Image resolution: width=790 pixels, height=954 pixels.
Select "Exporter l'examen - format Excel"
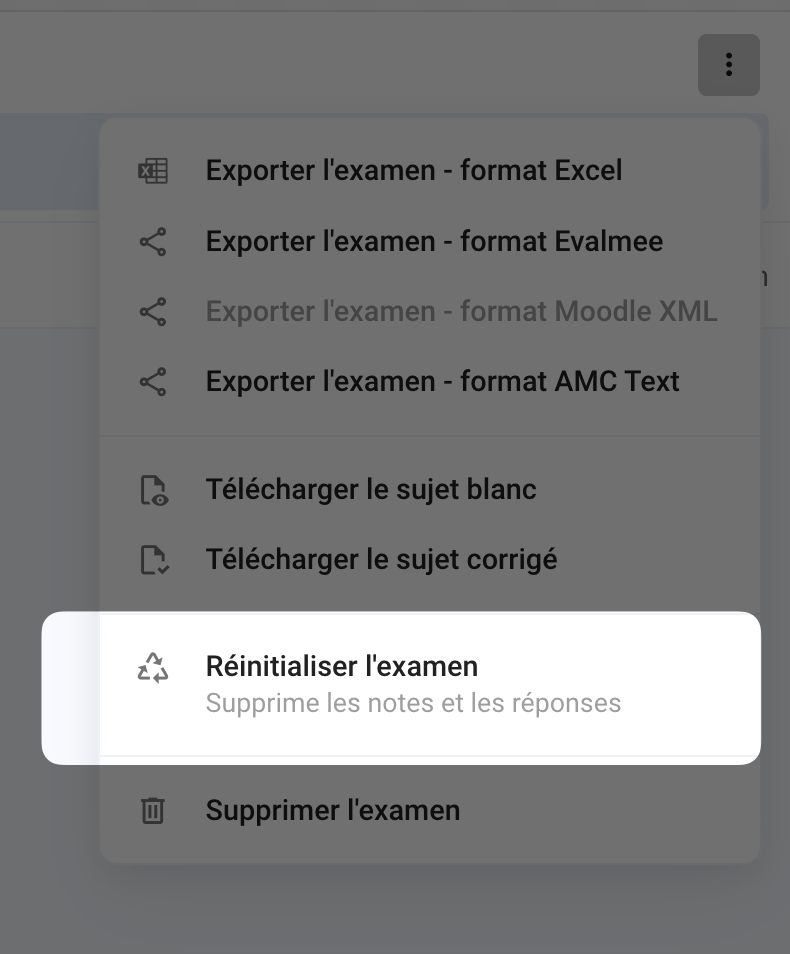click(413, 171)
